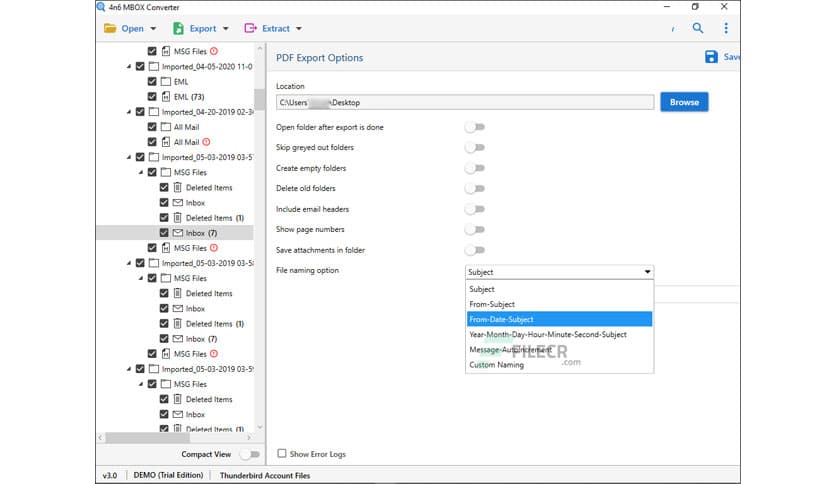Open the Open button dropdown arrow
Screen dimensions: 836x484
(154, 29)
